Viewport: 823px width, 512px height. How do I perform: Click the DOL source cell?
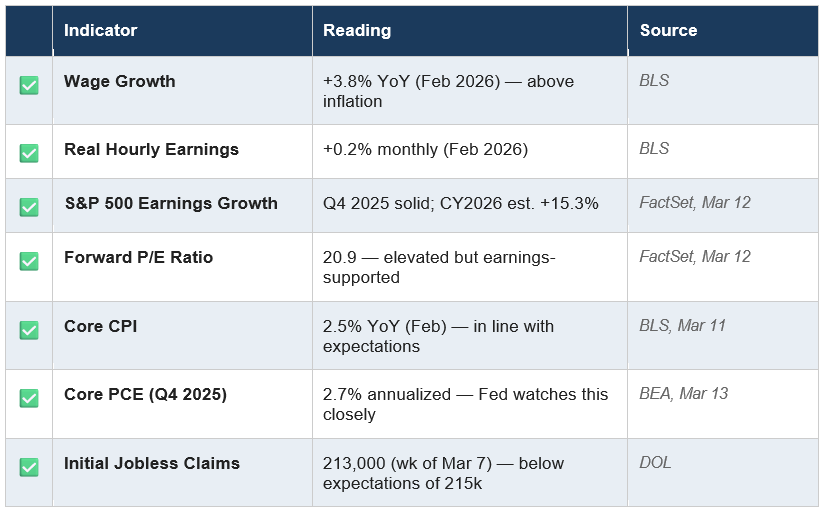[655, 462]
